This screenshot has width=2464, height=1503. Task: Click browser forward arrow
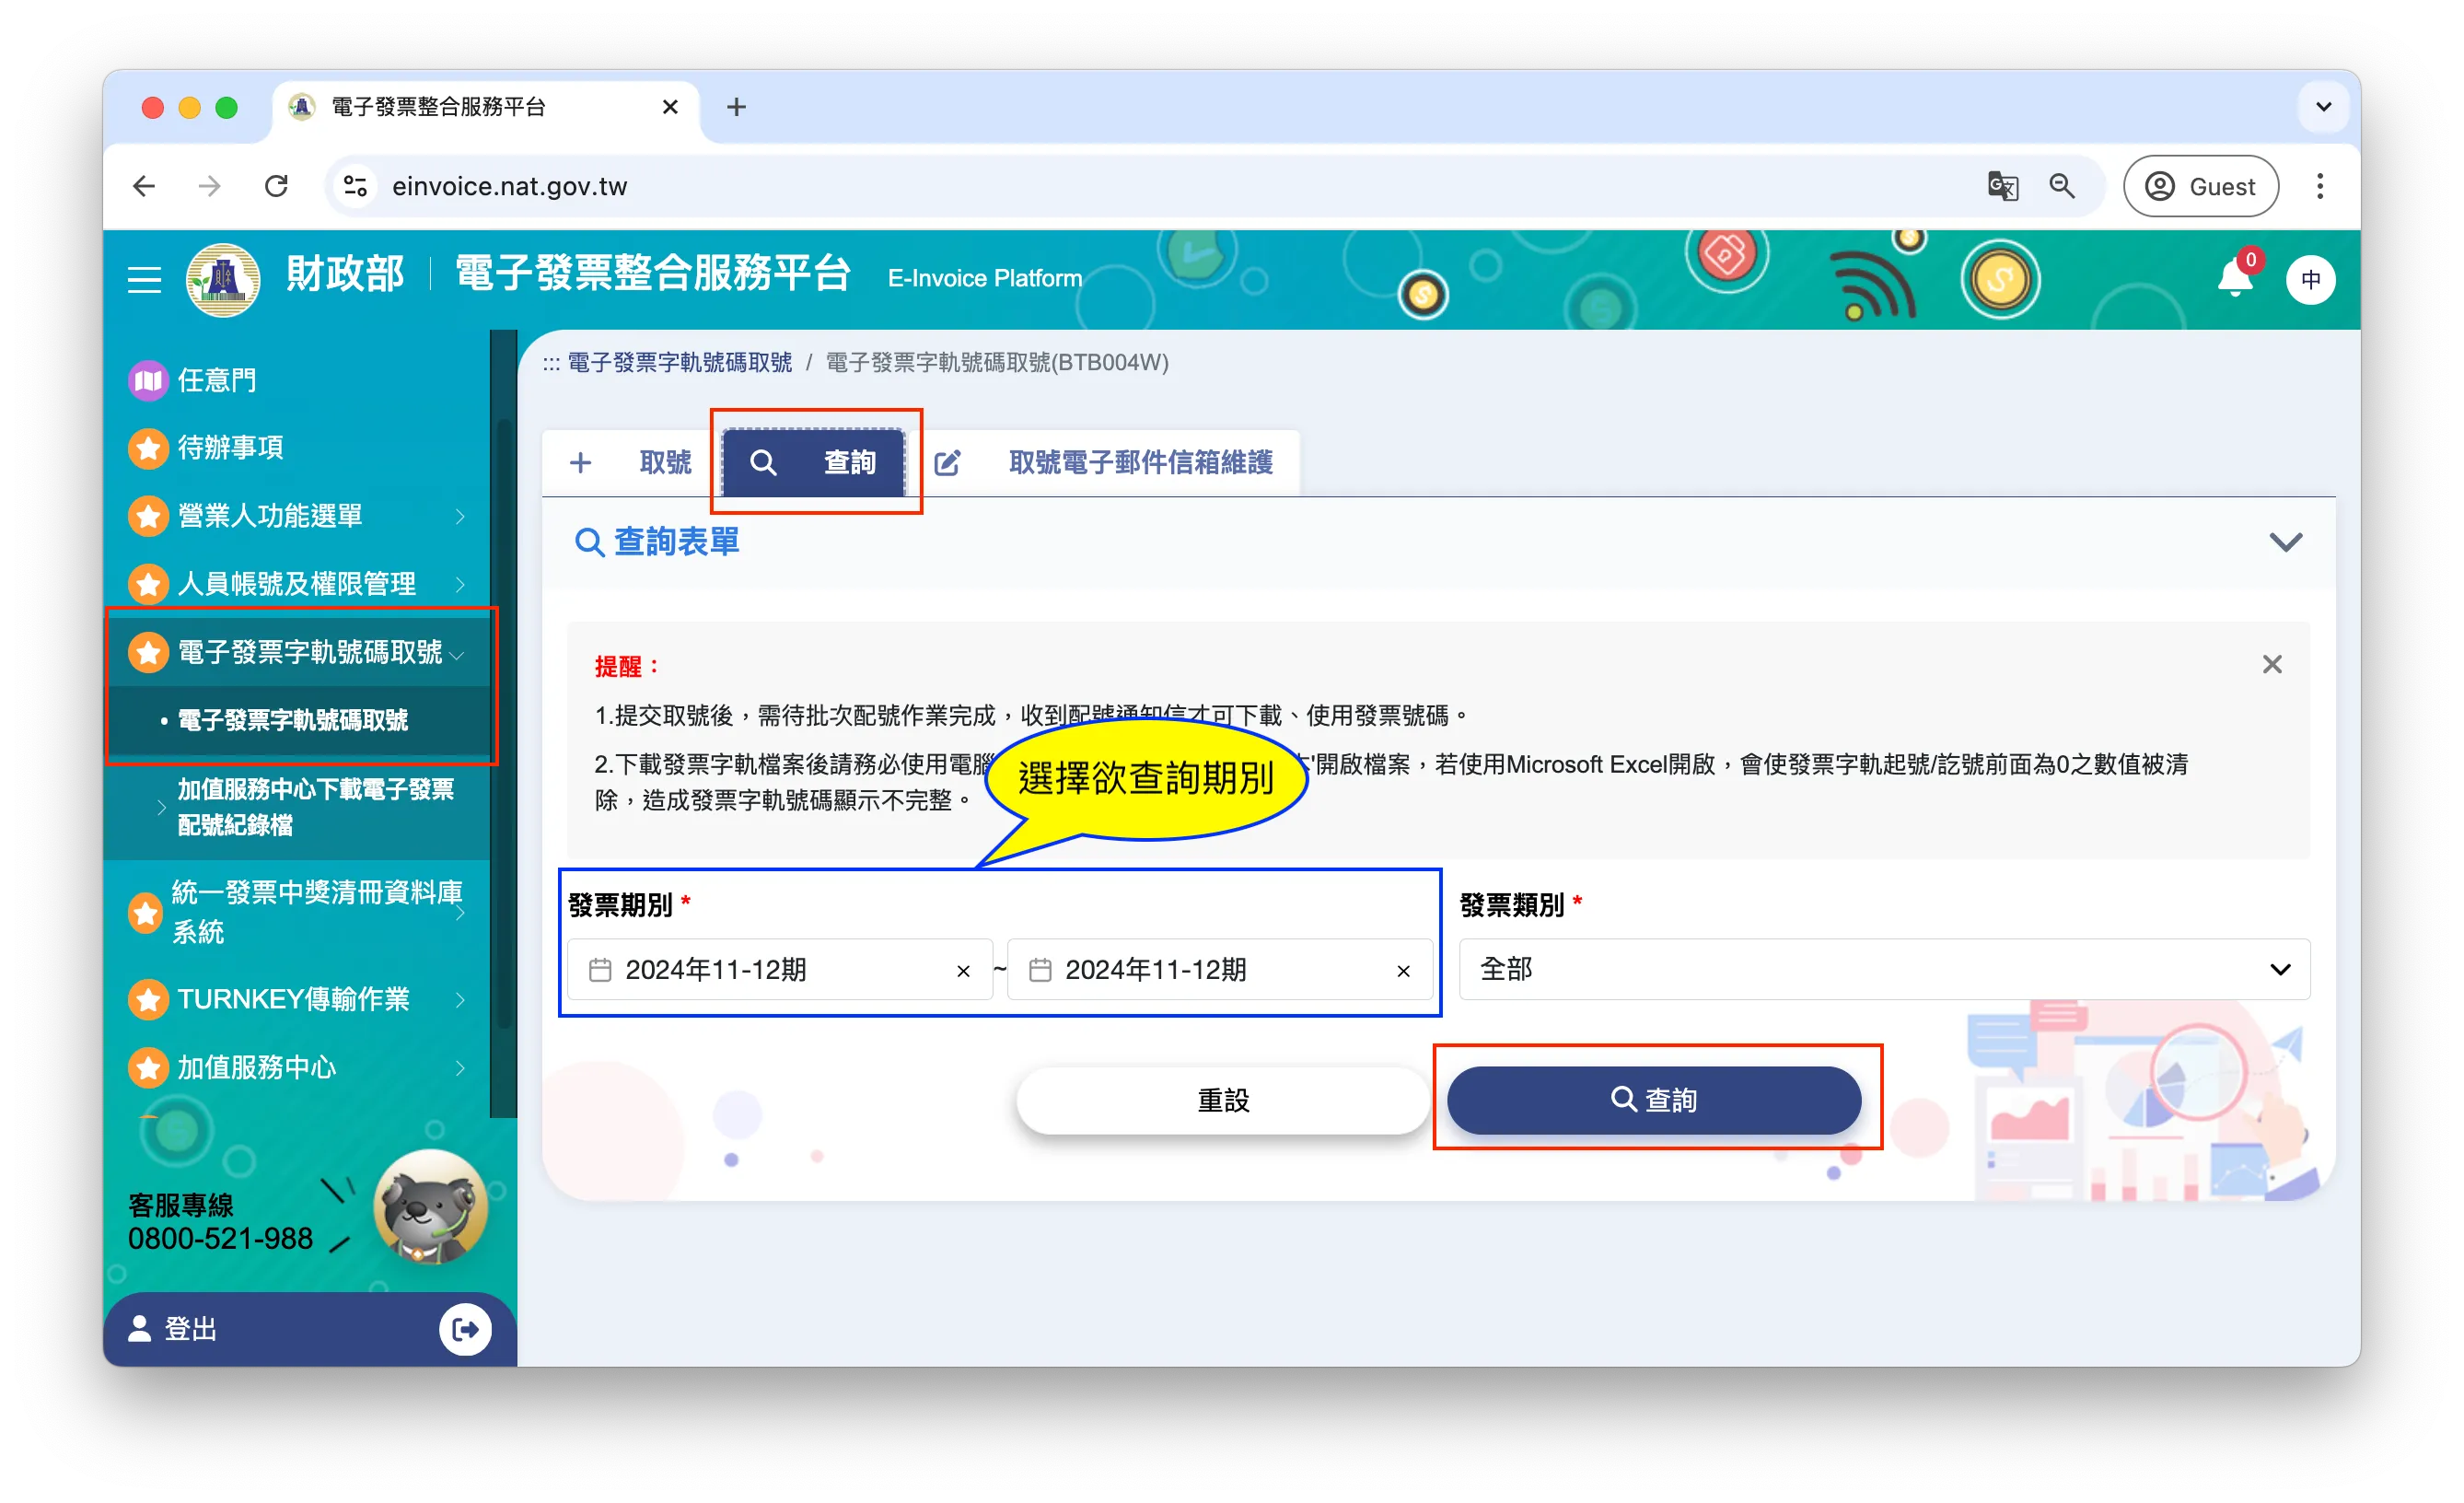click(x=210, y=186)
